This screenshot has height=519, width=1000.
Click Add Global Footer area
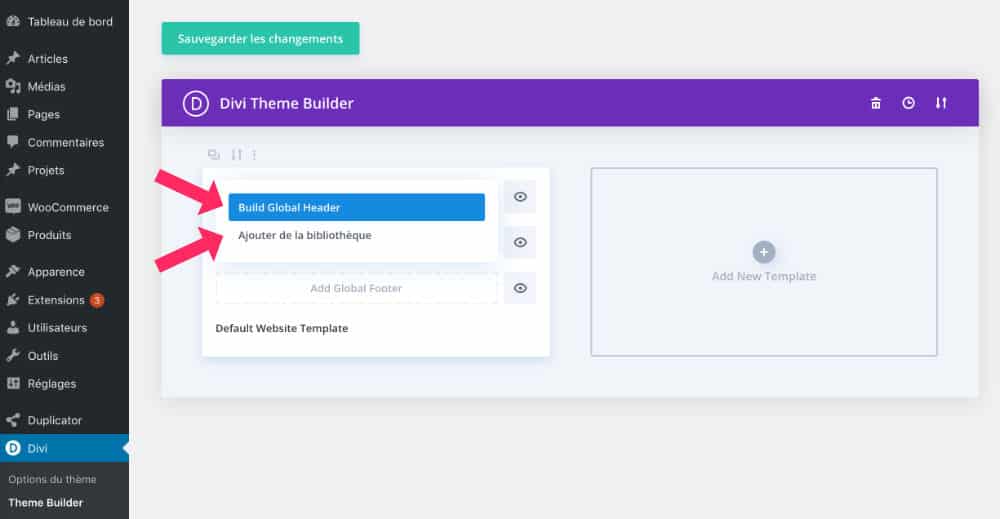357,288
